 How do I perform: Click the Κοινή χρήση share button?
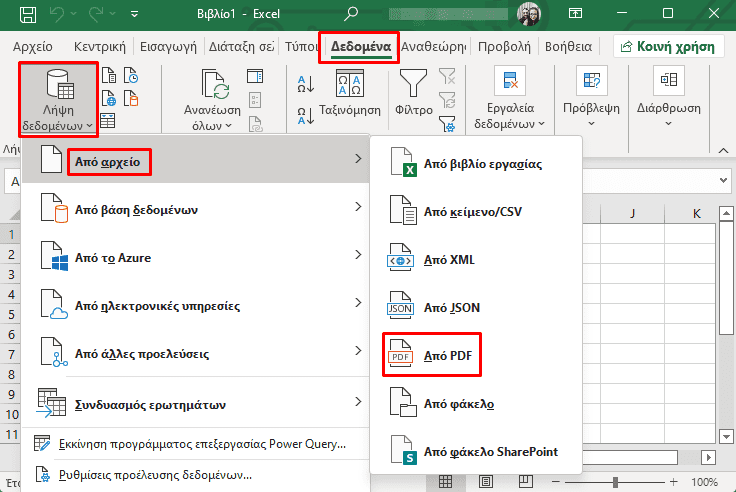pyautogui.click(x=668, y=46)
